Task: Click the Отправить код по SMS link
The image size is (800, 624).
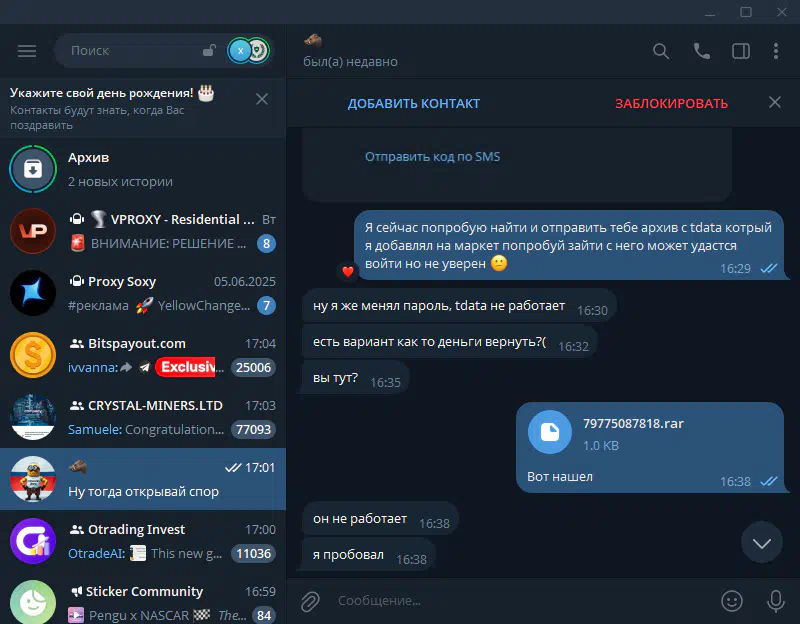Action: point(432,157)
